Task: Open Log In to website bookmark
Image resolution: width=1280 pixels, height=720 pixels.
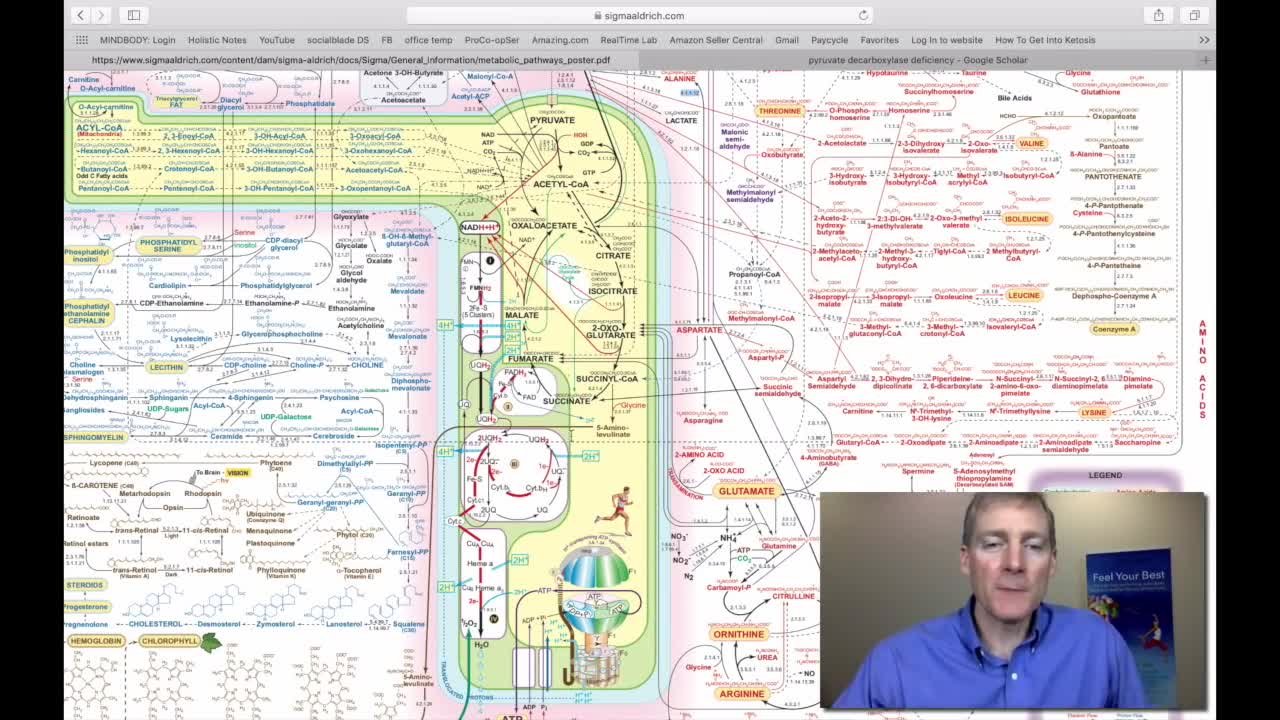Action: click(947, 40)
